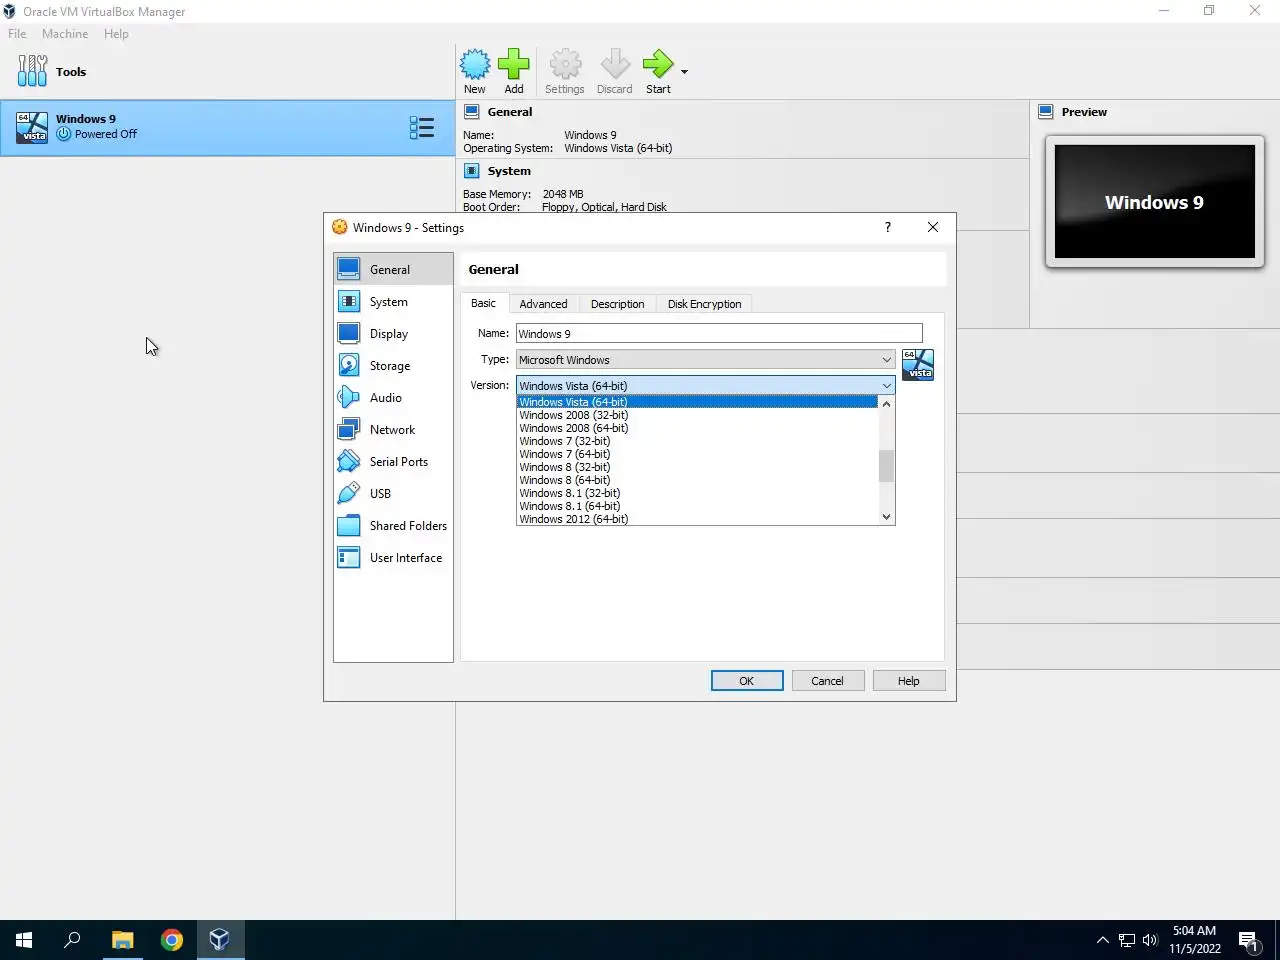This screenshot has height=960, width=1280.
Task: Select Windows 8.1 (64-bit) from list
Action: [697, 506]
